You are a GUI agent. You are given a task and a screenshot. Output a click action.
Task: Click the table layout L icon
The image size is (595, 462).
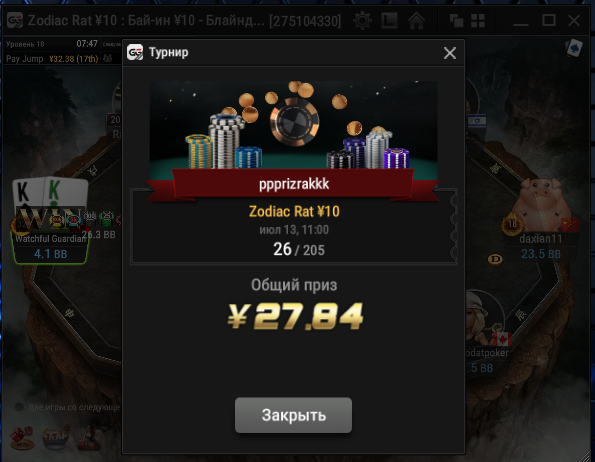(389, 20)
